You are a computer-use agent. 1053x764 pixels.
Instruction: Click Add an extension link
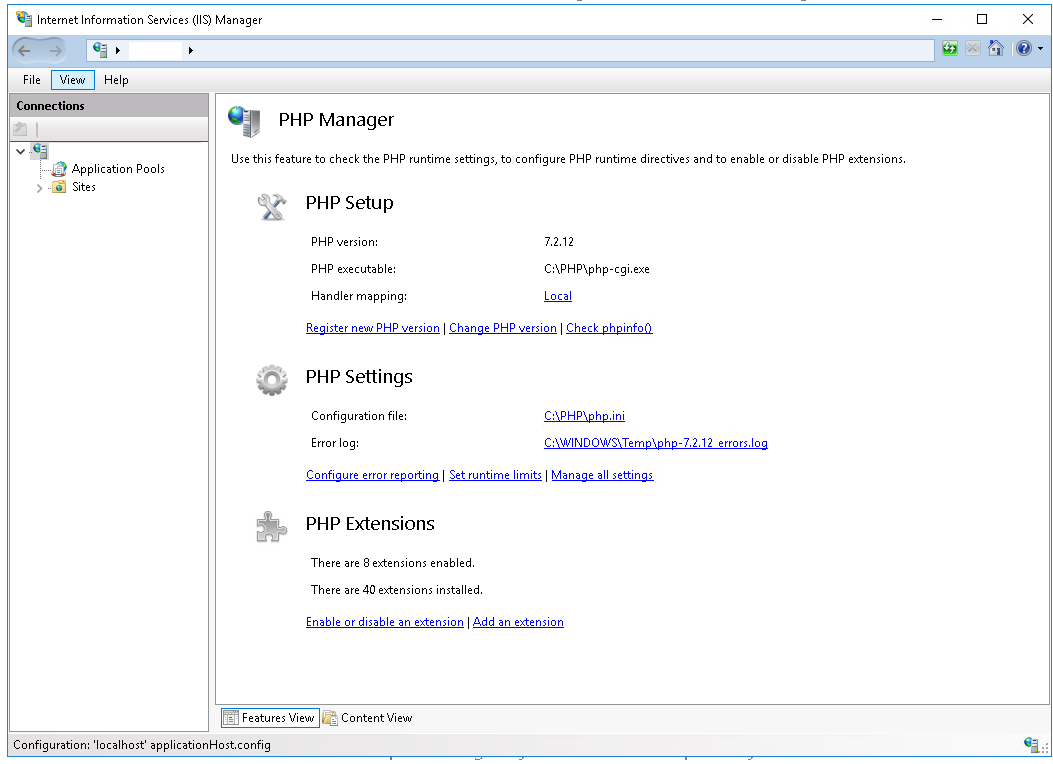pyautogui.click(x=518, y=622)
